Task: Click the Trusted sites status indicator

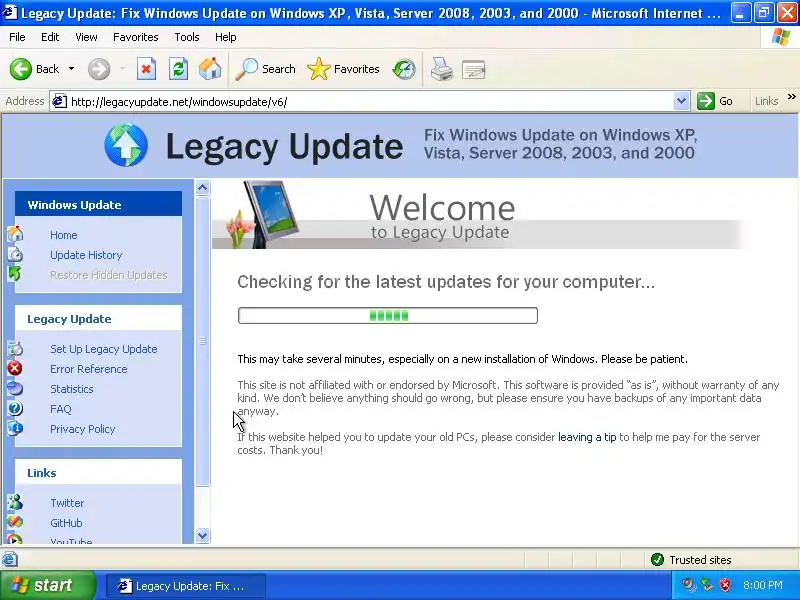Action: pos(691,560)
